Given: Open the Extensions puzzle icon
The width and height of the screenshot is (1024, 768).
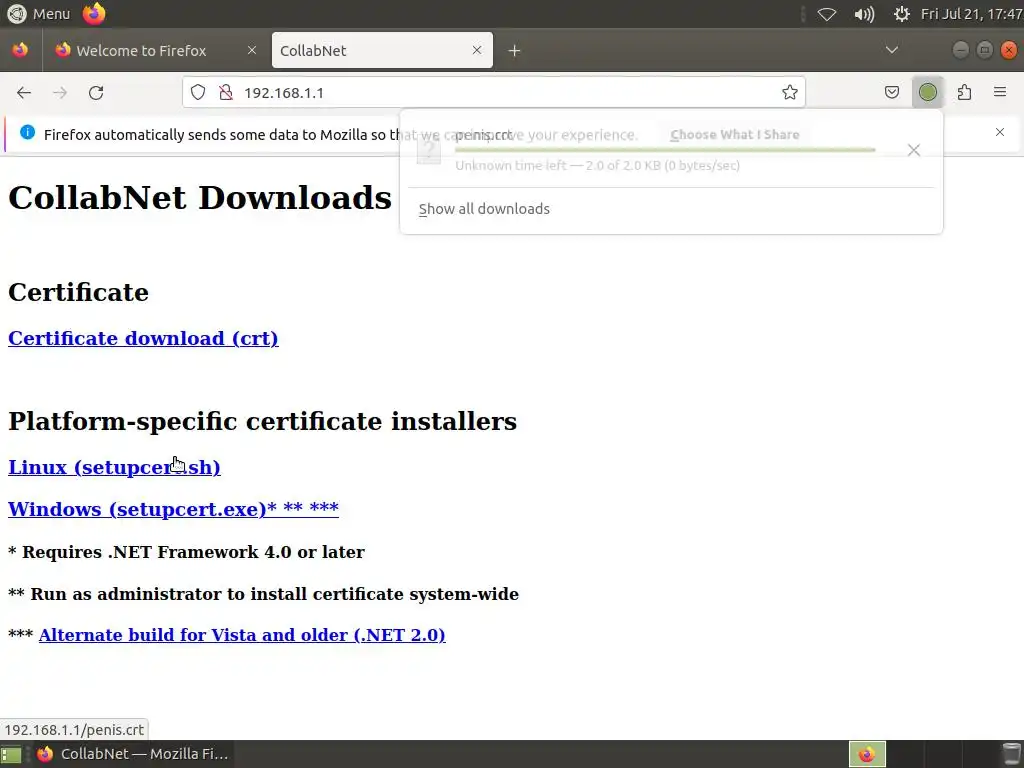Looking at the screenshot, I should (x=964, y=93).
